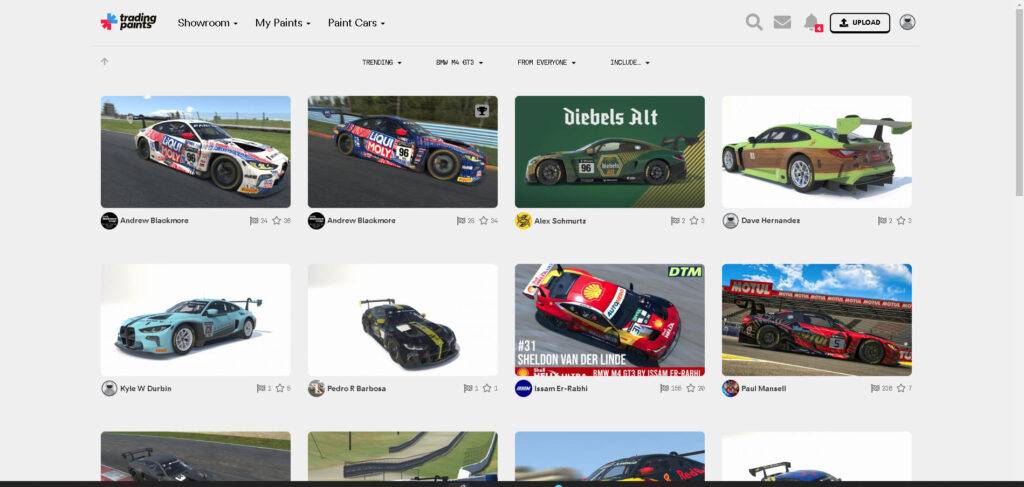The width and height of the screenshot is (1024, 487).
Task: Open Dave Hernandez profile link
Action: coord(771,221)
